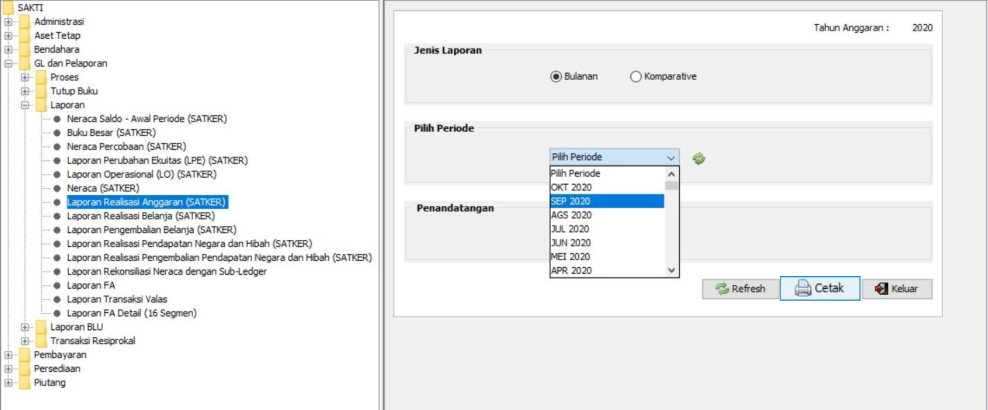
Task: Click the Cetak printer button
Action: click(817, 289)
